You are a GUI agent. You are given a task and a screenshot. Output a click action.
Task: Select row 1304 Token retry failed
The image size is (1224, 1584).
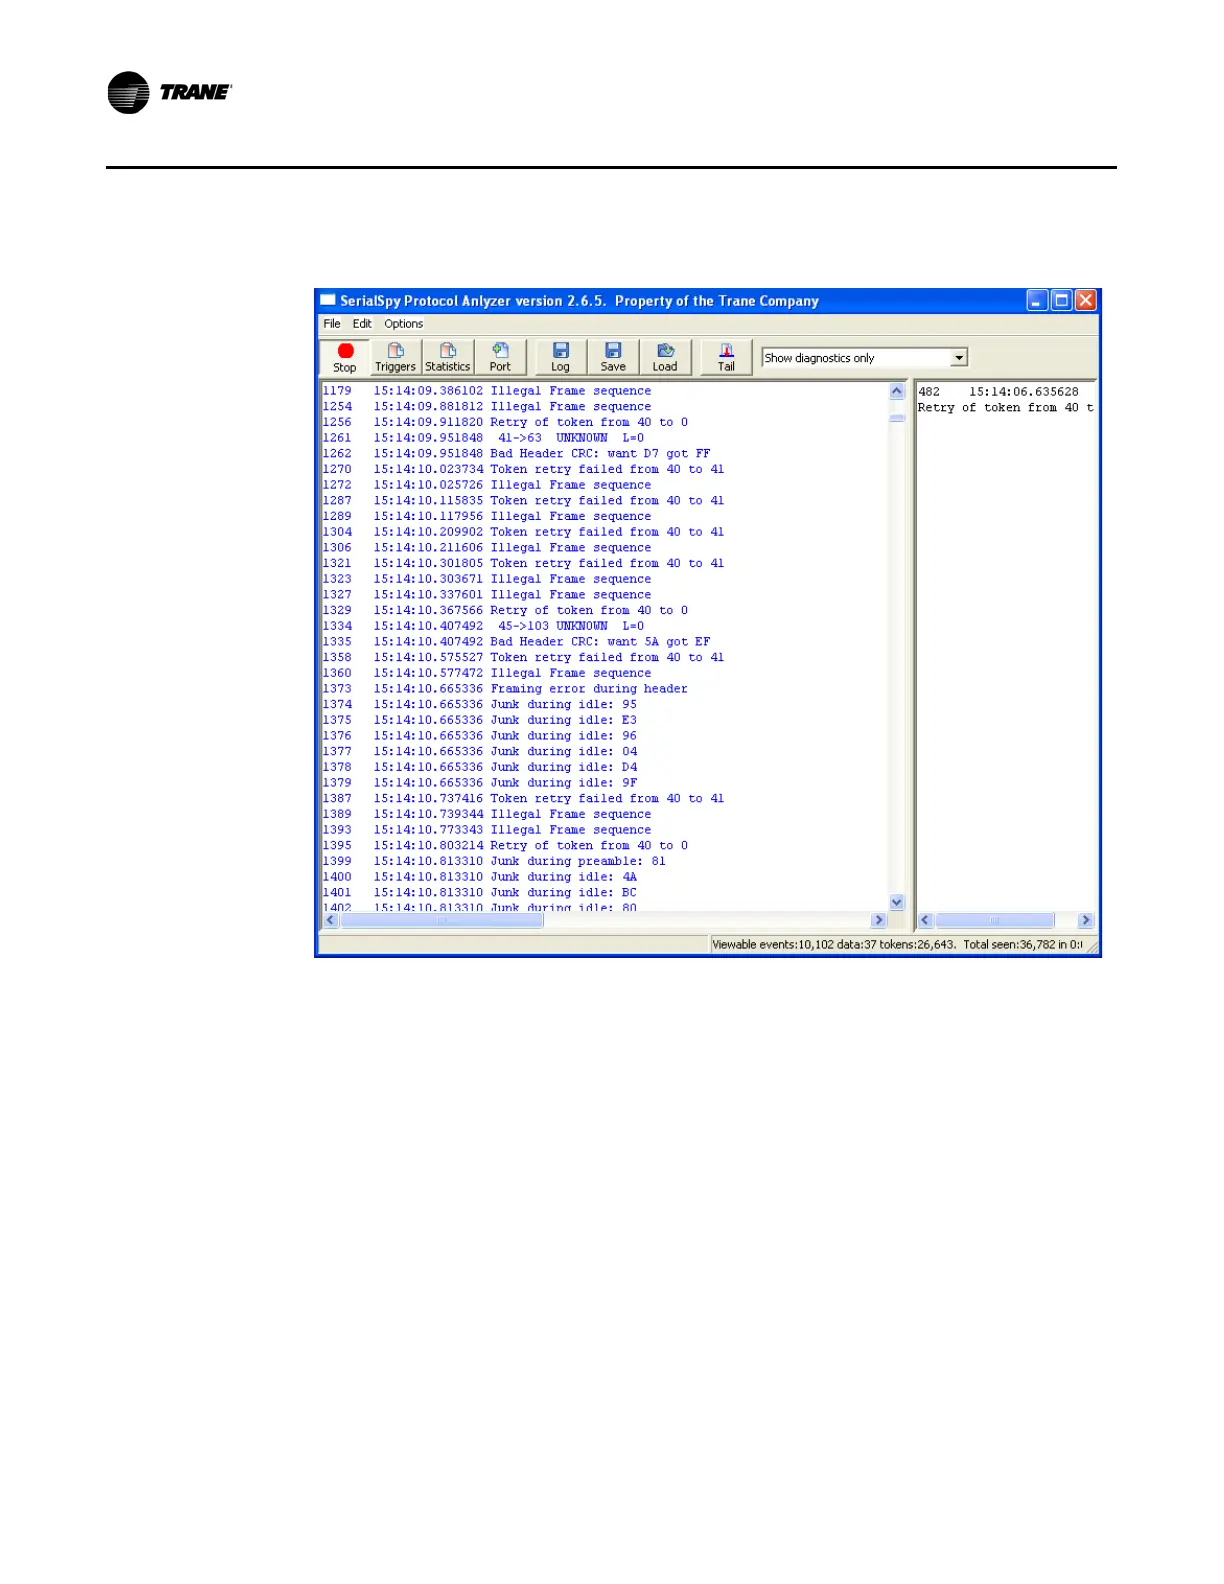click(523, 532)
